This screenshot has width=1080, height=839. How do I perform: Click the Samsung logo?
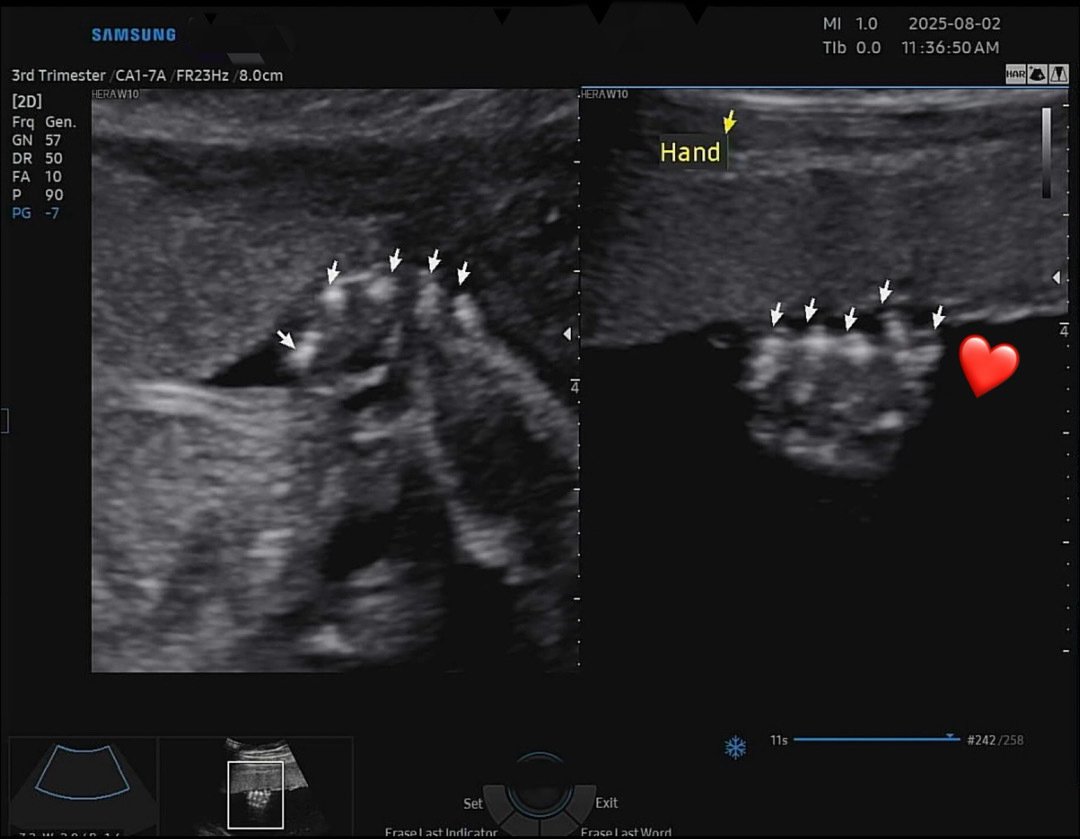(134, 35)
